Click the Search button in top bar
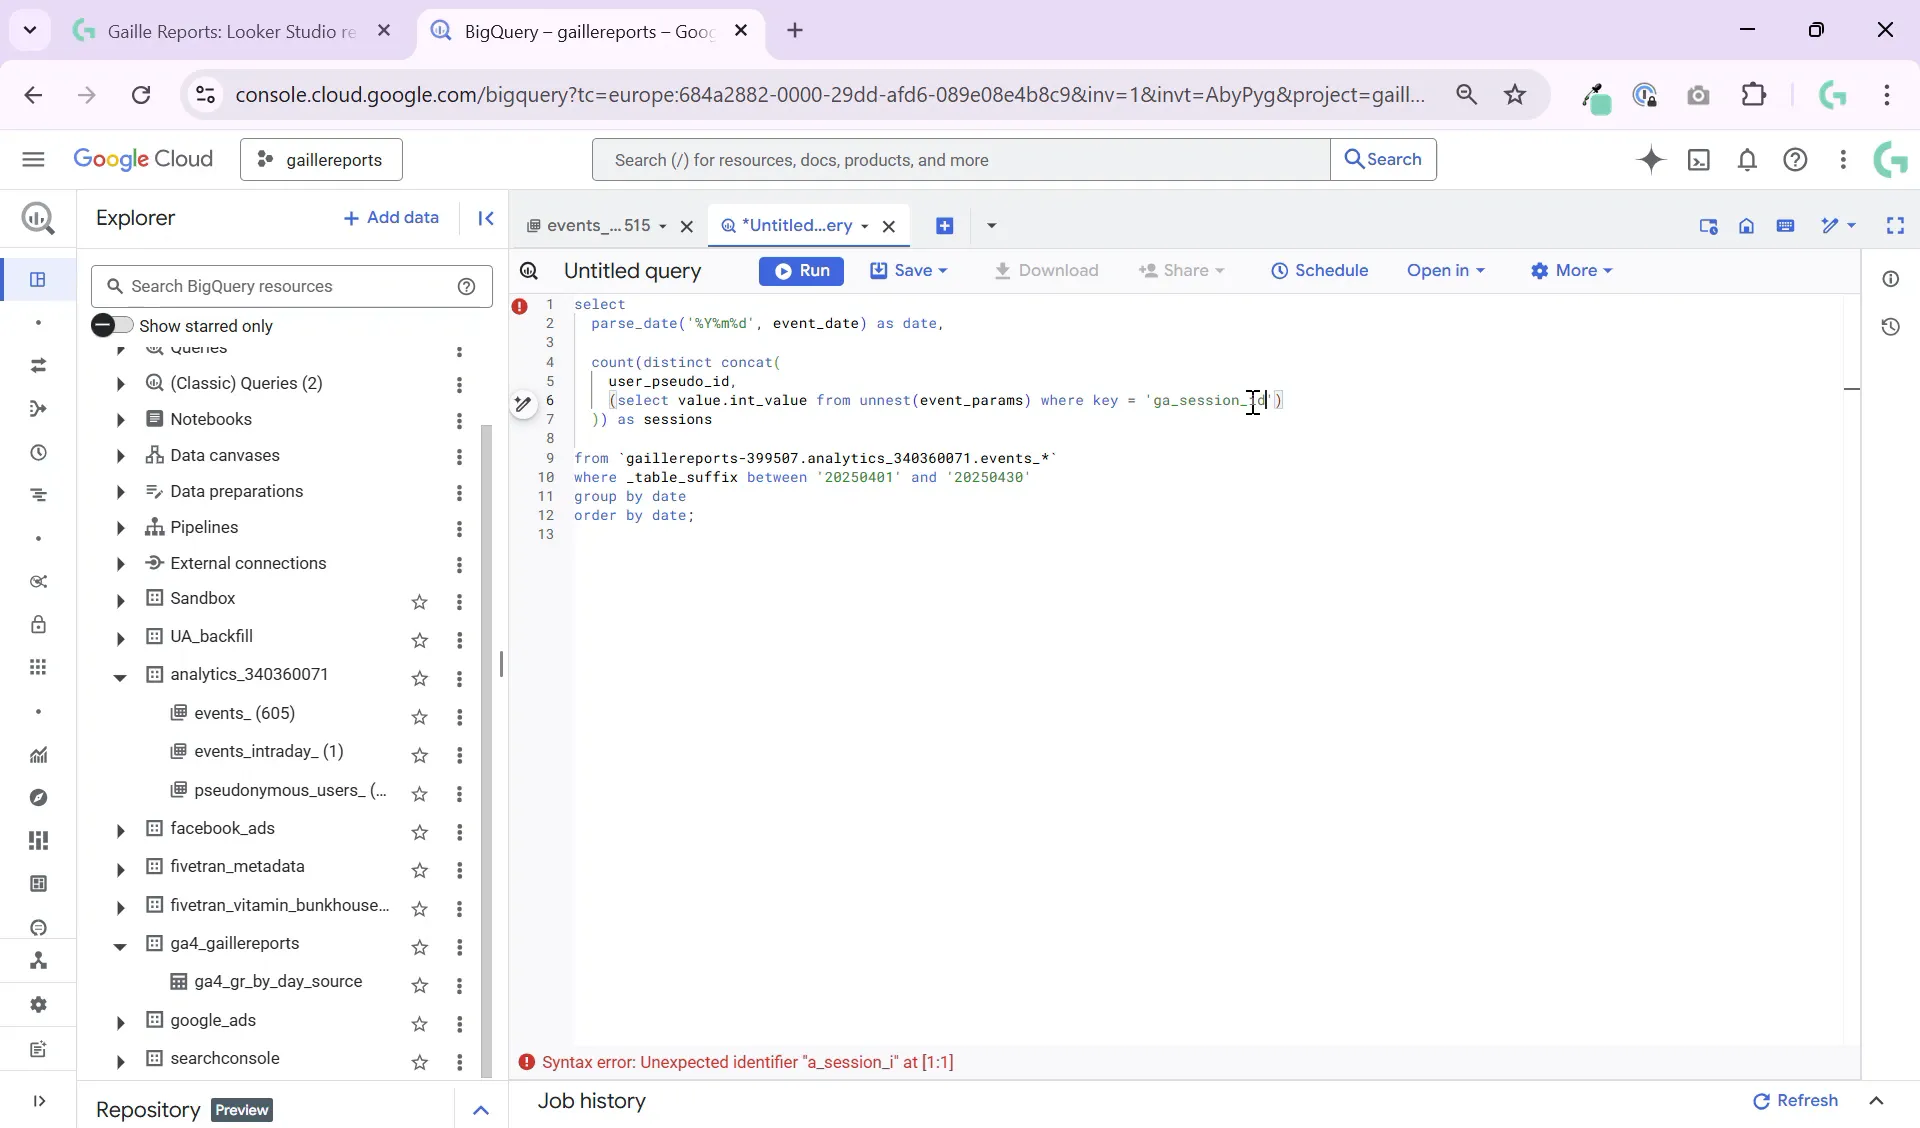 tap(1383, 159)
